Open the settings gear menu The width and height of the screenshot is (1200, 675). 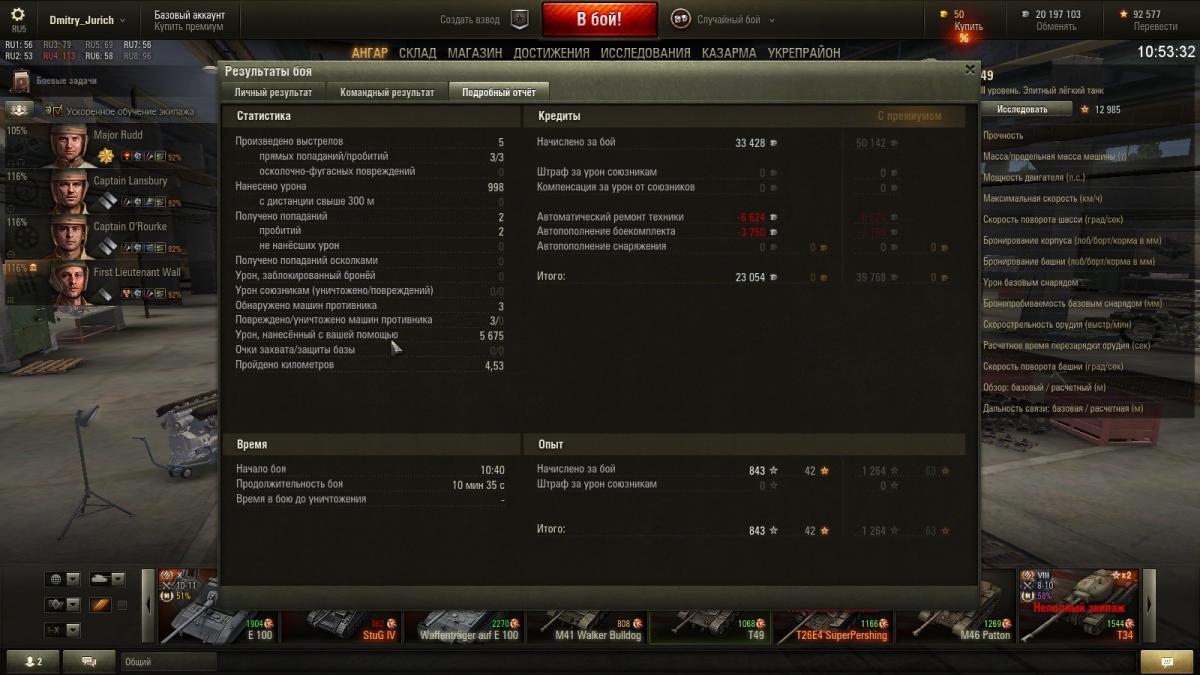pos(18,15)
